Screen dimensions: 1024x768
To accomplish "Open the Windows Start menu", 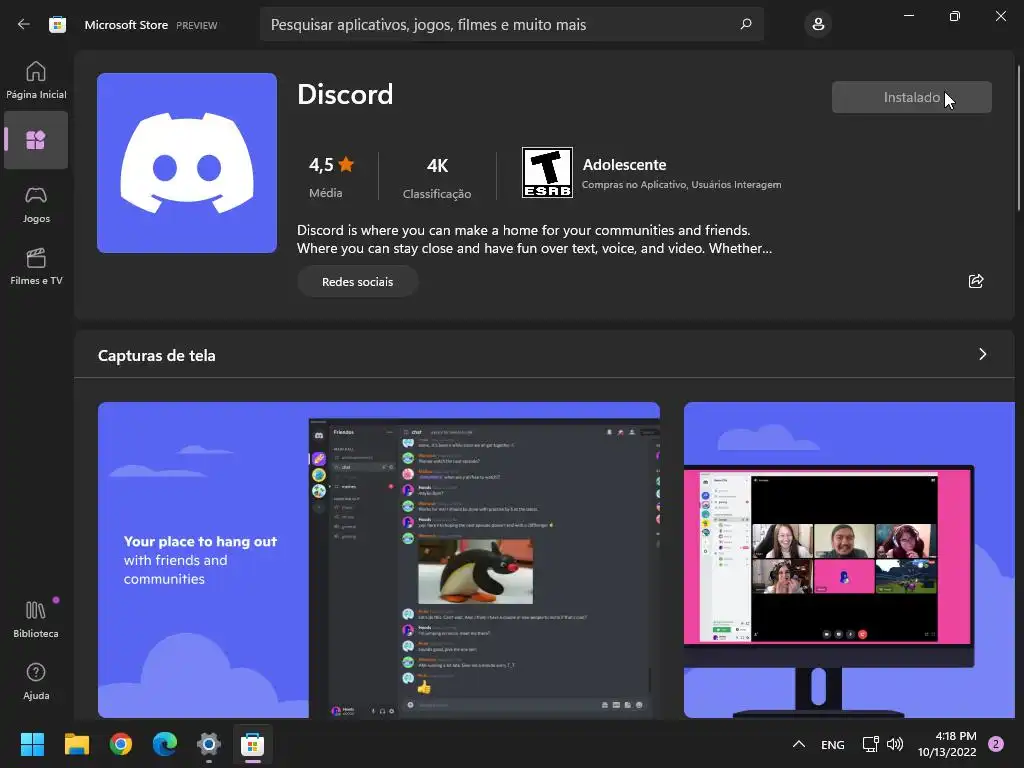I will click(32, 744).
